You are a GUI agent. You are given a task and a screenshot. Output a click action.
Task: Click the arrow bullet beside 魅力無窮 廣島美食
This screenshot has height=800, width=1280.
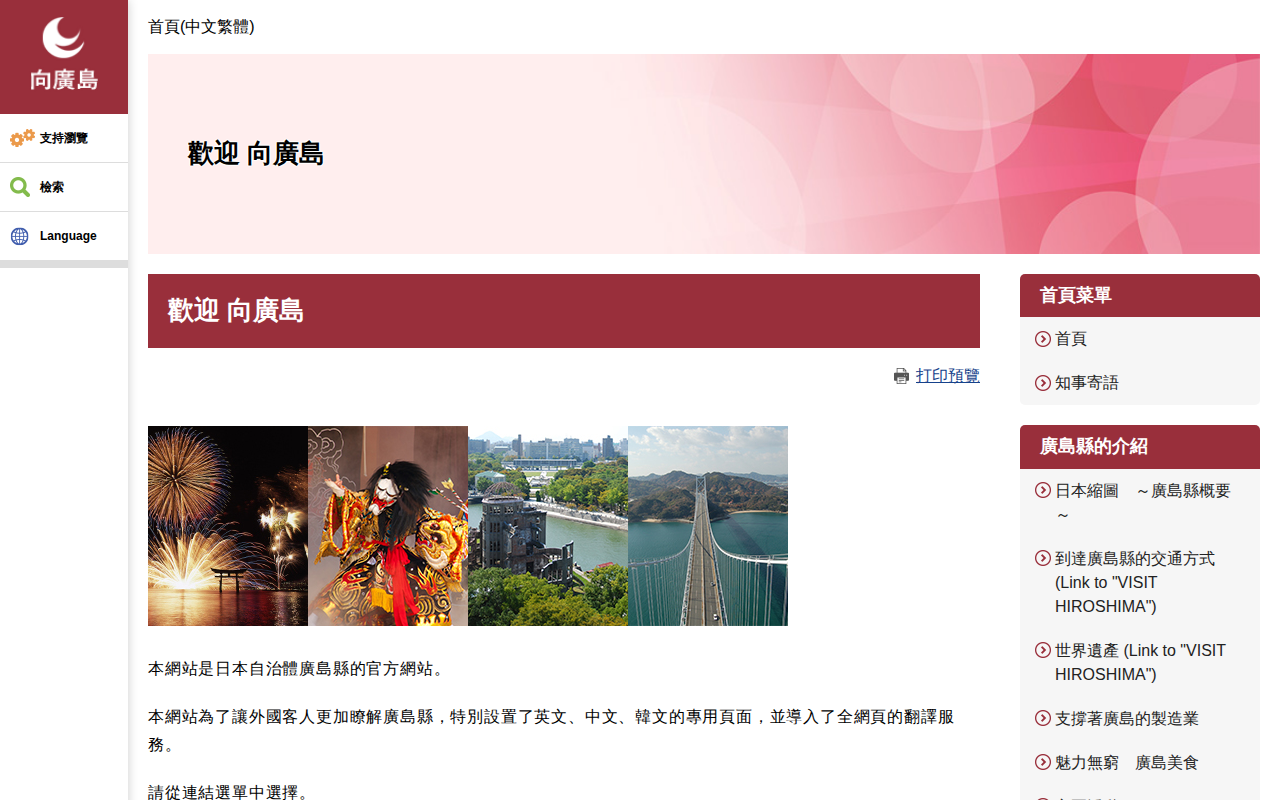tap(1043, 763)
